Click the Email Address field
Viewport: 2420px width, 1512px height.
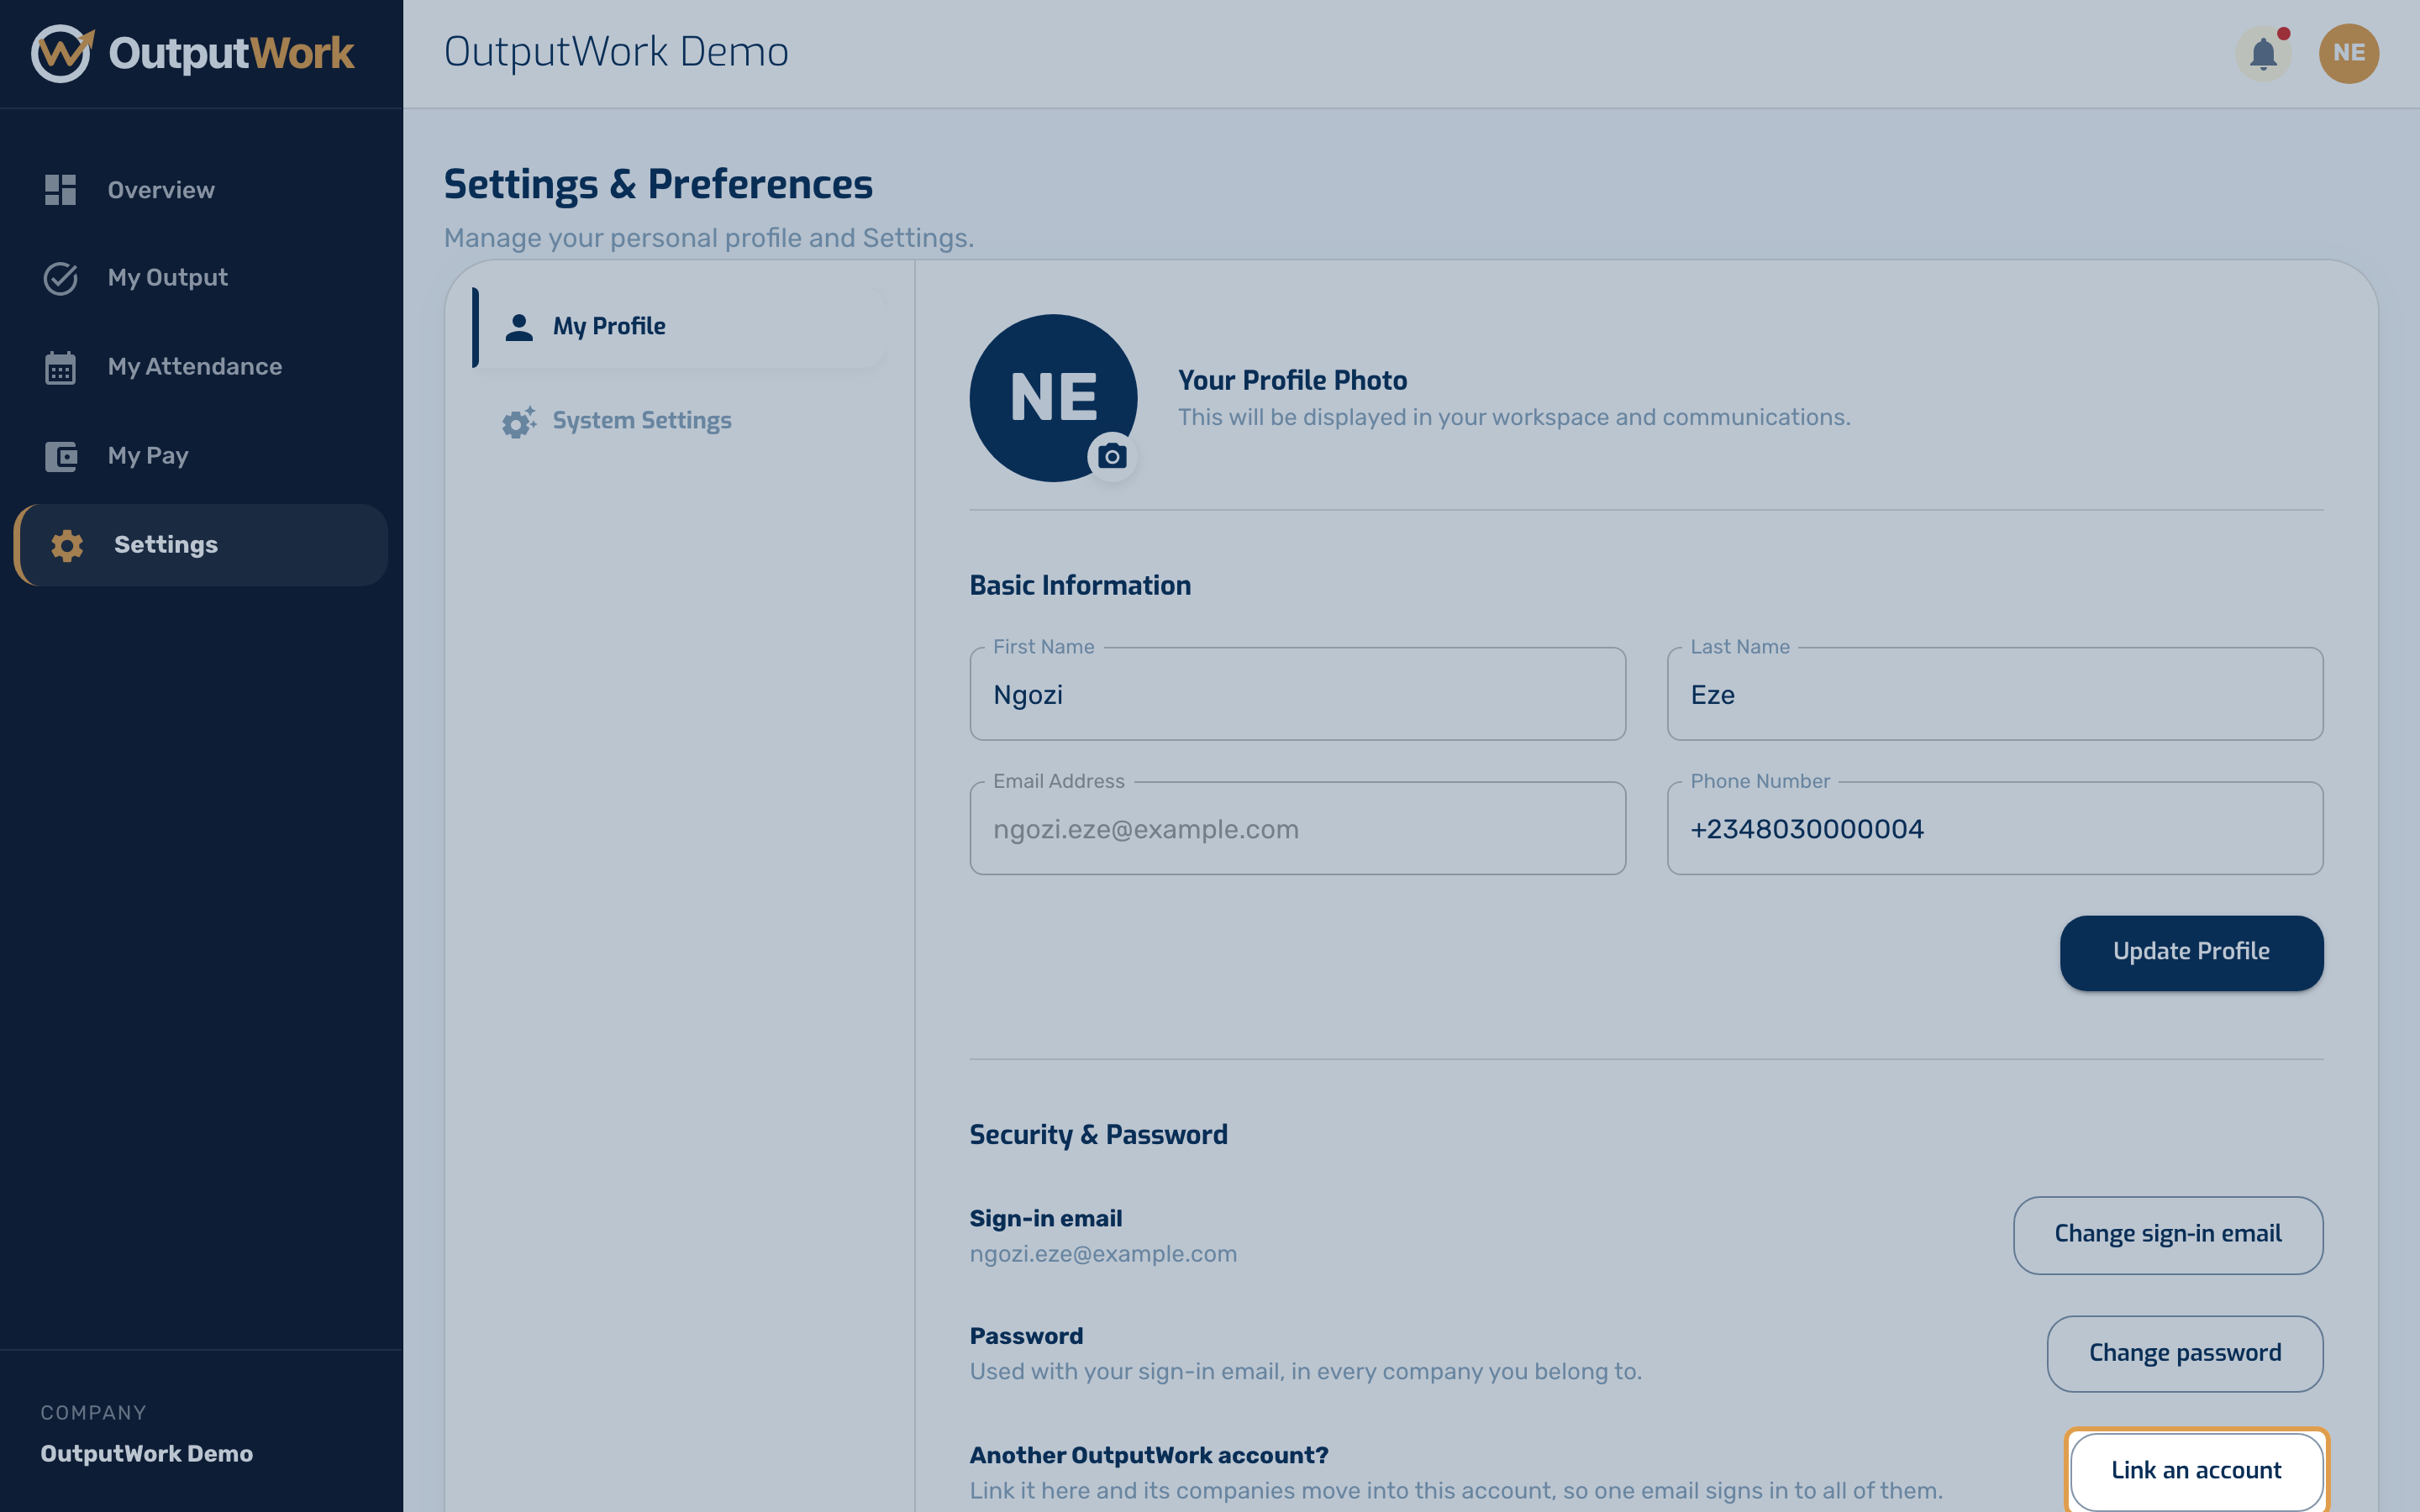coord(1297,828)
